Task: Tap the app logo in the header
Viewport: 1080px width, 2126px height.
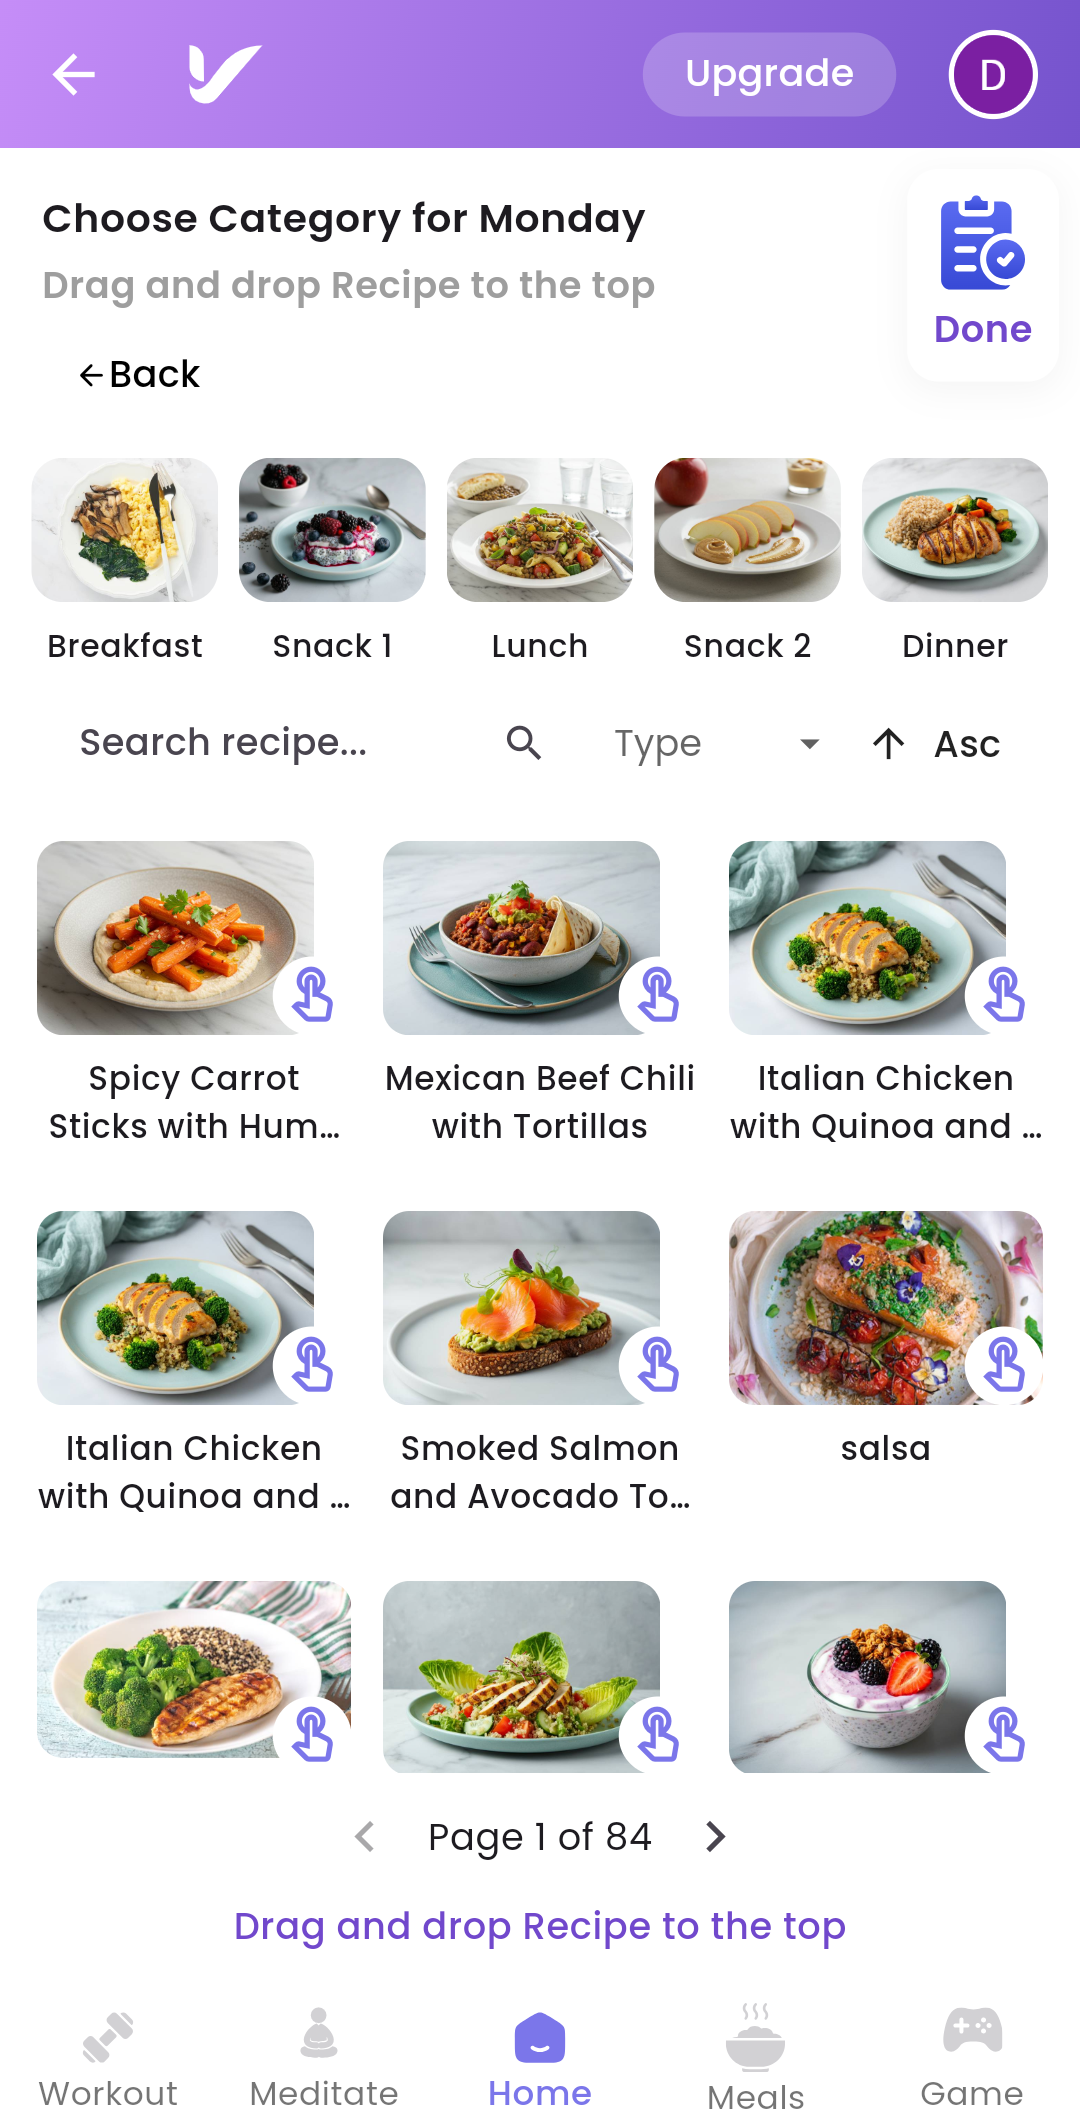Action: click(x=224, y=74)
